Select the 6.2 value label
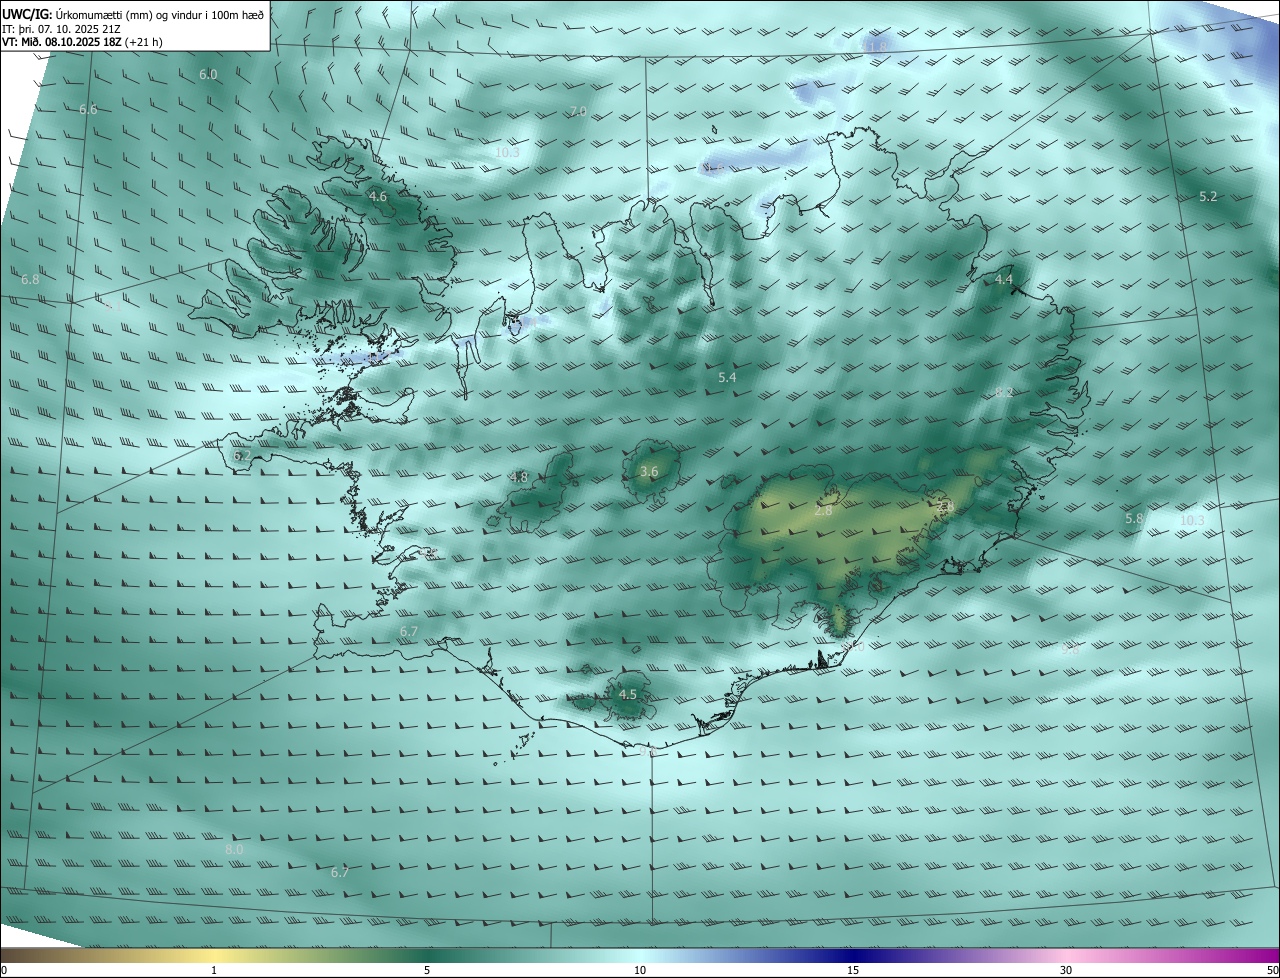1280x978 pixels. pyautogui.click(x=242, y=456)
